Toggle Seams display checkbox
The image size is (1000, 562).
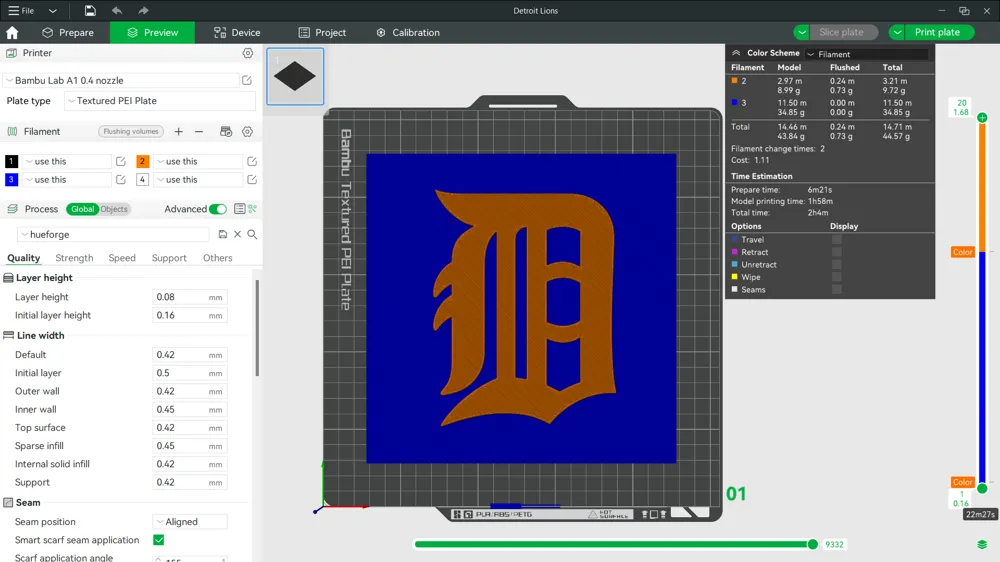point(837,290)
